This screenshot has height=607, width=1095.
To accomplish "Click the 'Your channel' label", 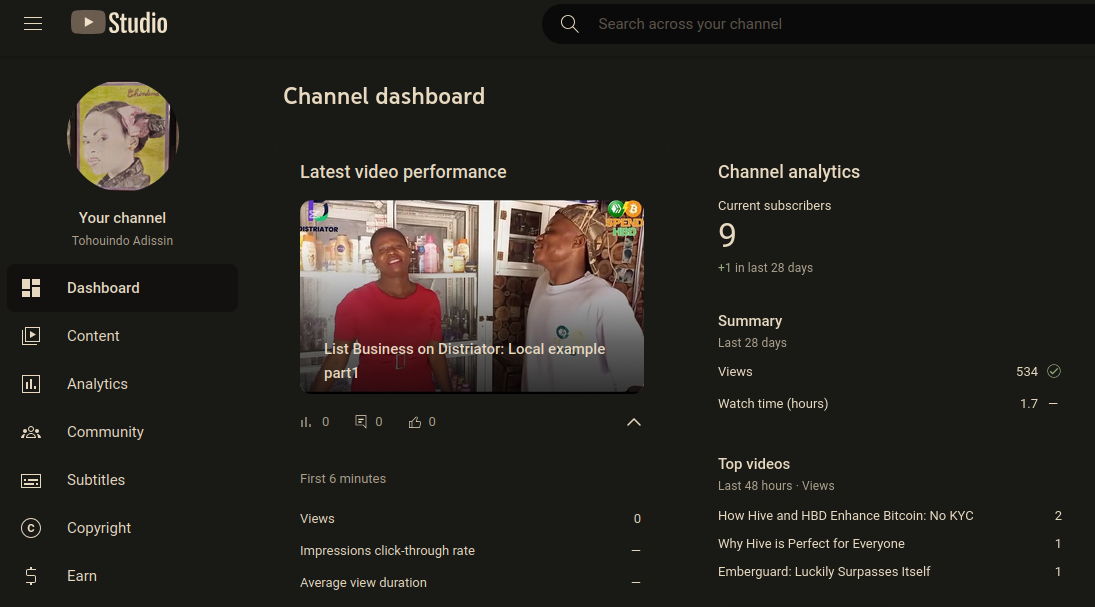I will (x=122, y=218).
